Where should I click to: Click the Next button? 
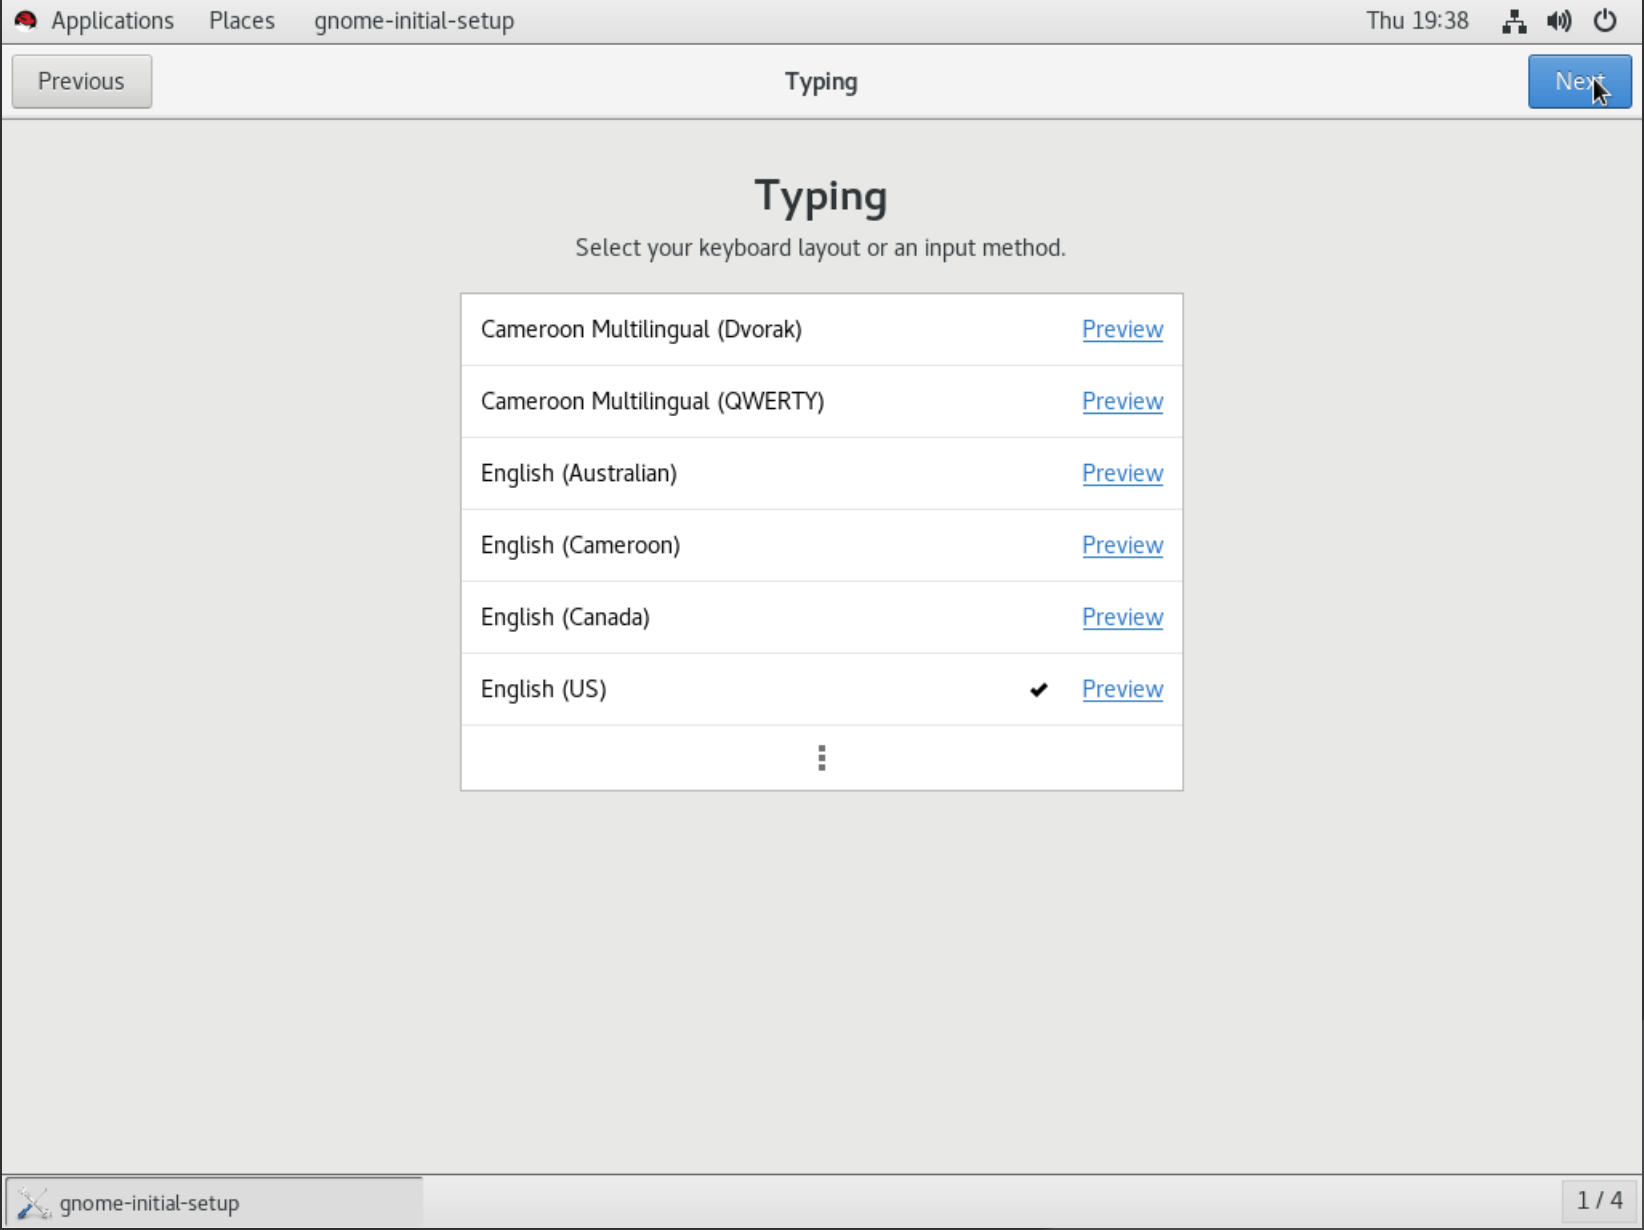coord(1578,81)
